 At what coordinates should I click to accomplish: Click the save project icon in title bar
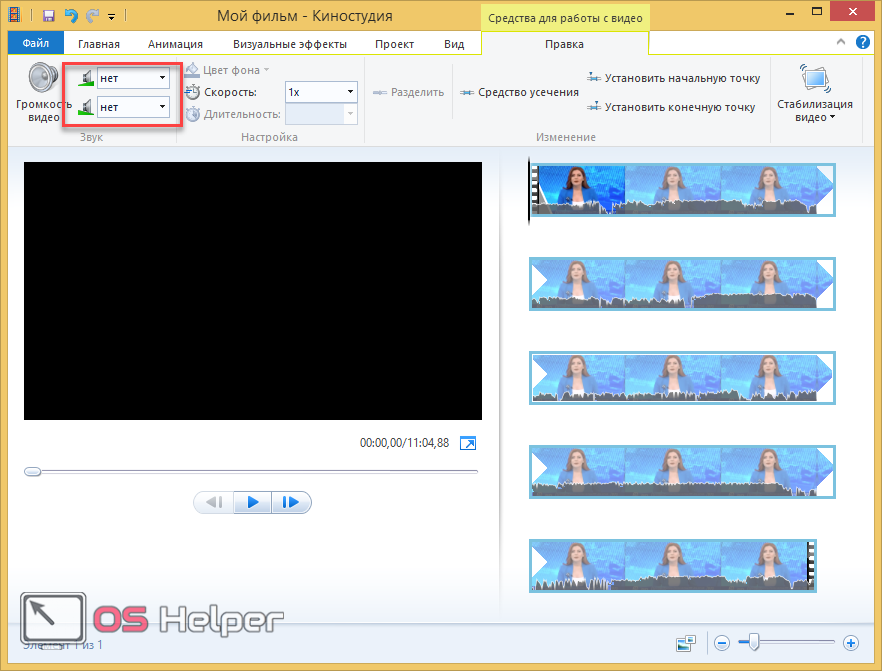[48, 16]
